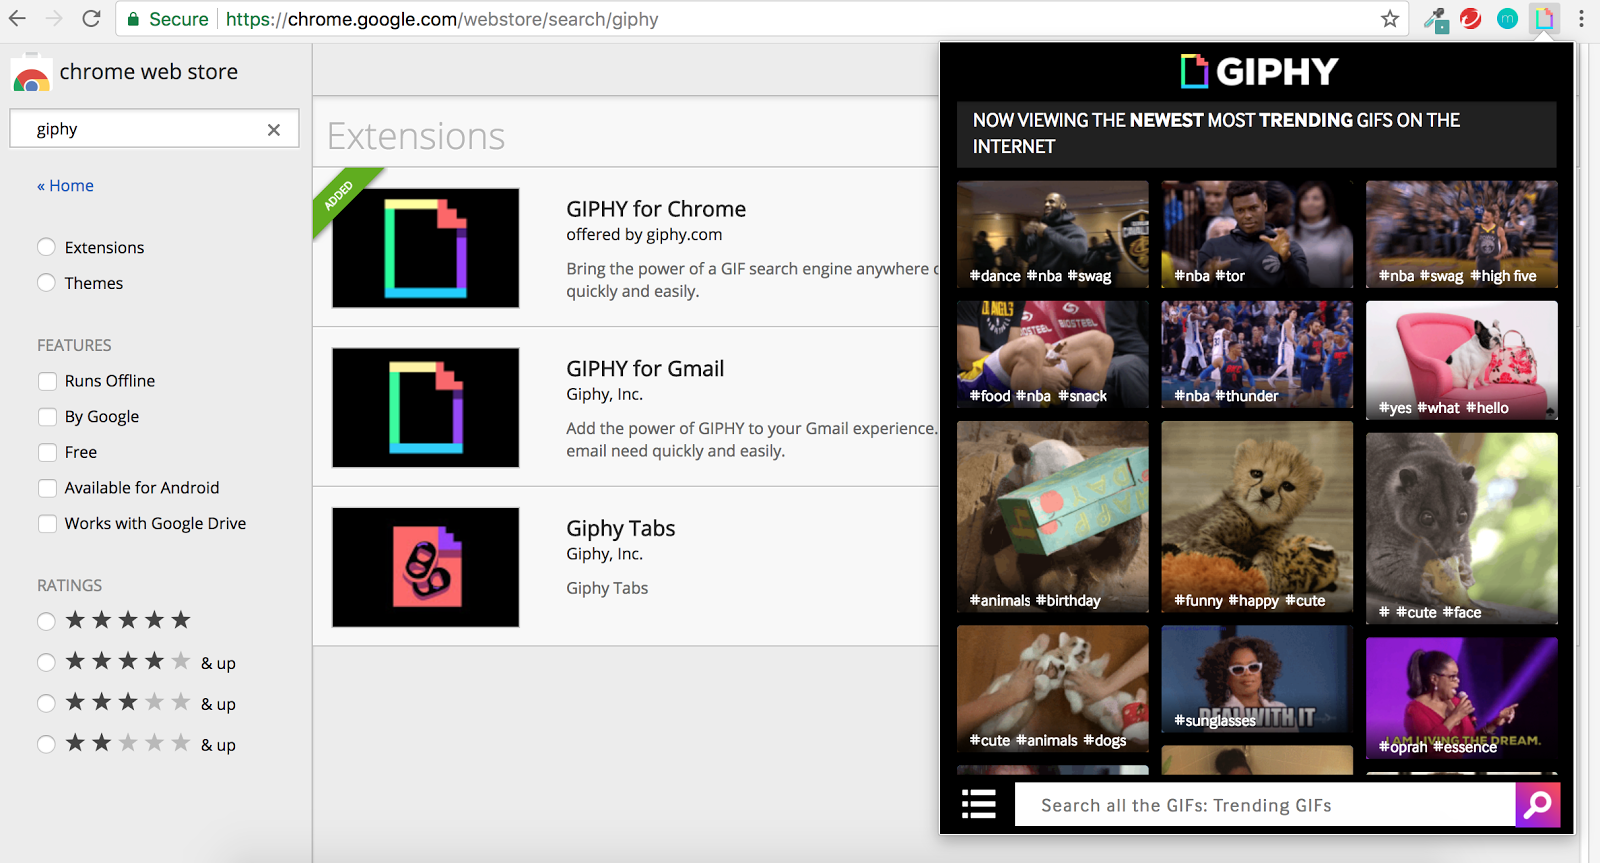Image resolution: width=1600 pixels, height=863 pixels.
Task: Open the #cute #animals #dogs GIF
Action: 1052,689
